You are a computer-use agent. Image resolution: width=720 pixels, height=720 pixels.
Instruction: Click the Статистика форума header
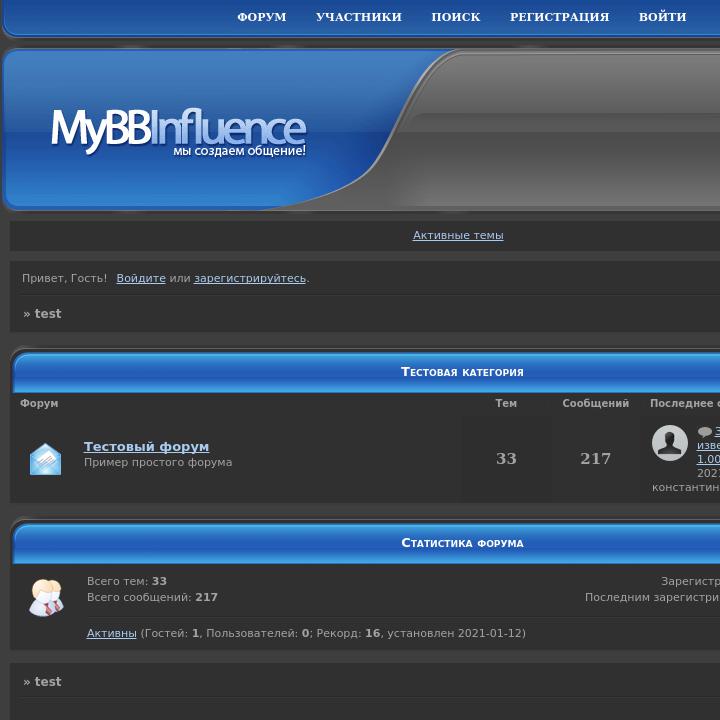(x=462, y=543)
